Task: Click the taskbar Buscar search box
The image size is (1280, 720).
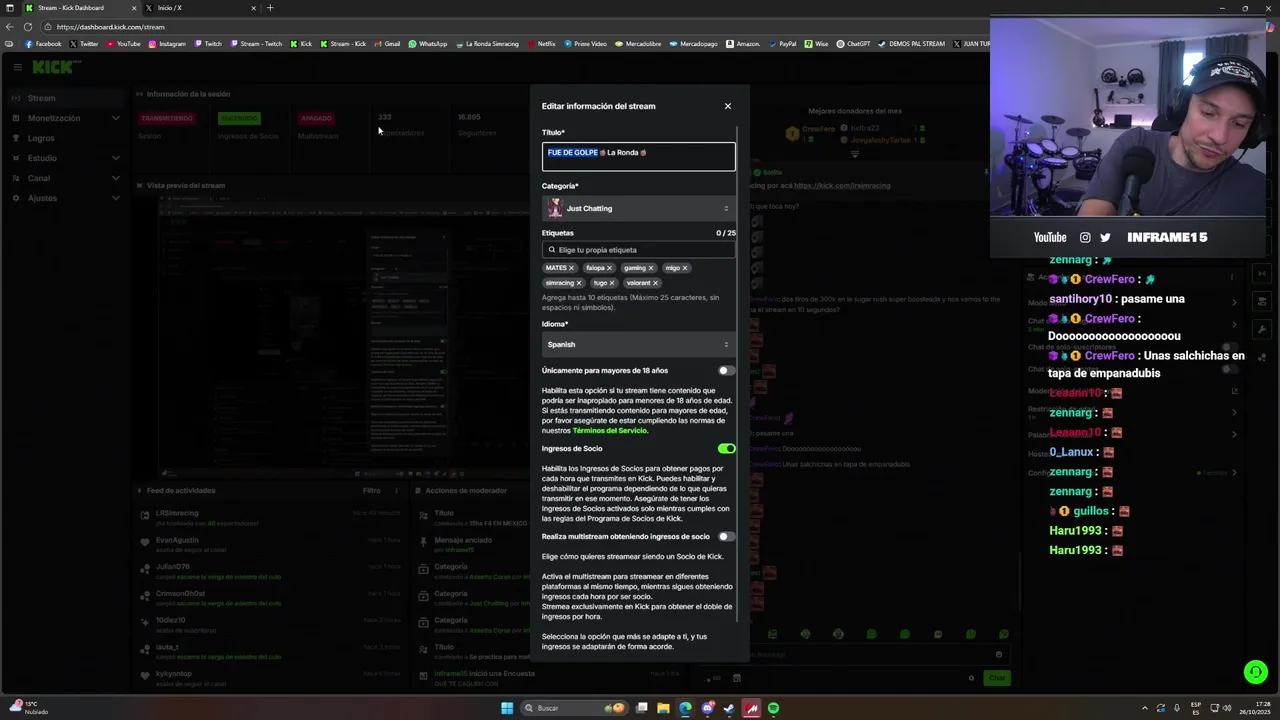Action: coord(573,708)
